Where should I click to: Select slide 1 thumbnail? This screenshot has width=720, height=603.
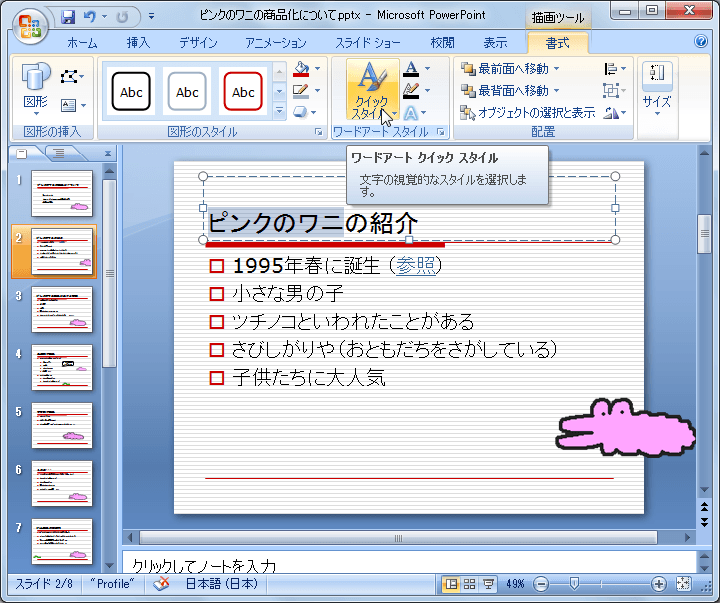coord(62,193)
